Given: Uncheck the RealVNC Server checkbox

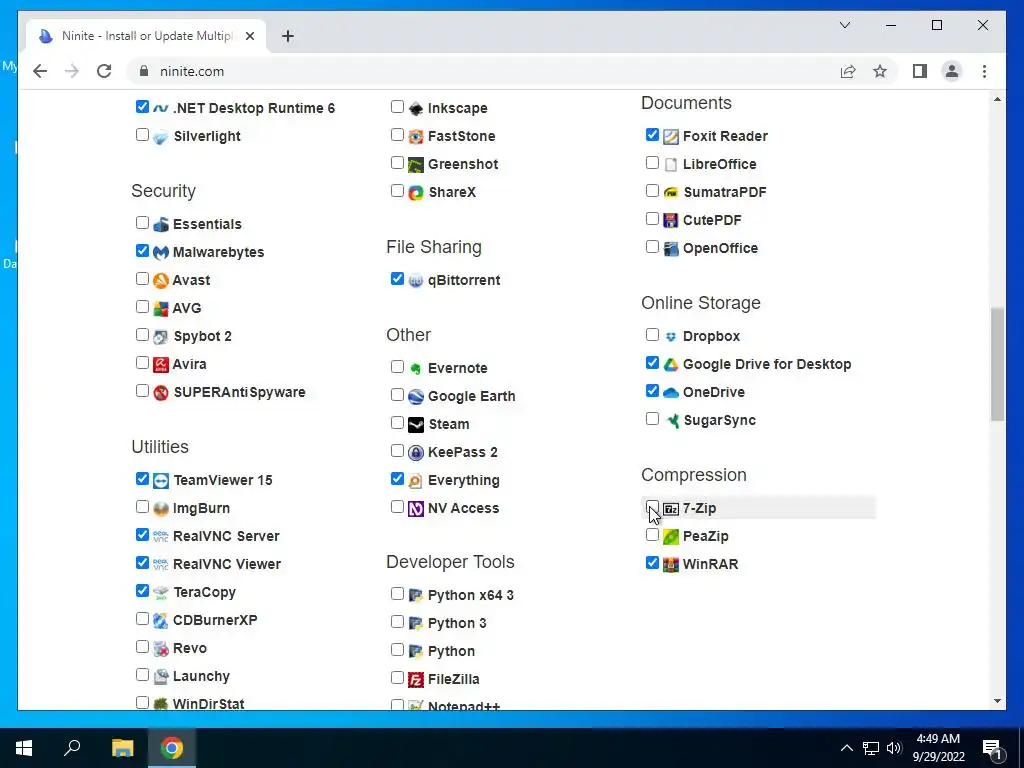Looking at the screenshot, I should pos(142,535).
